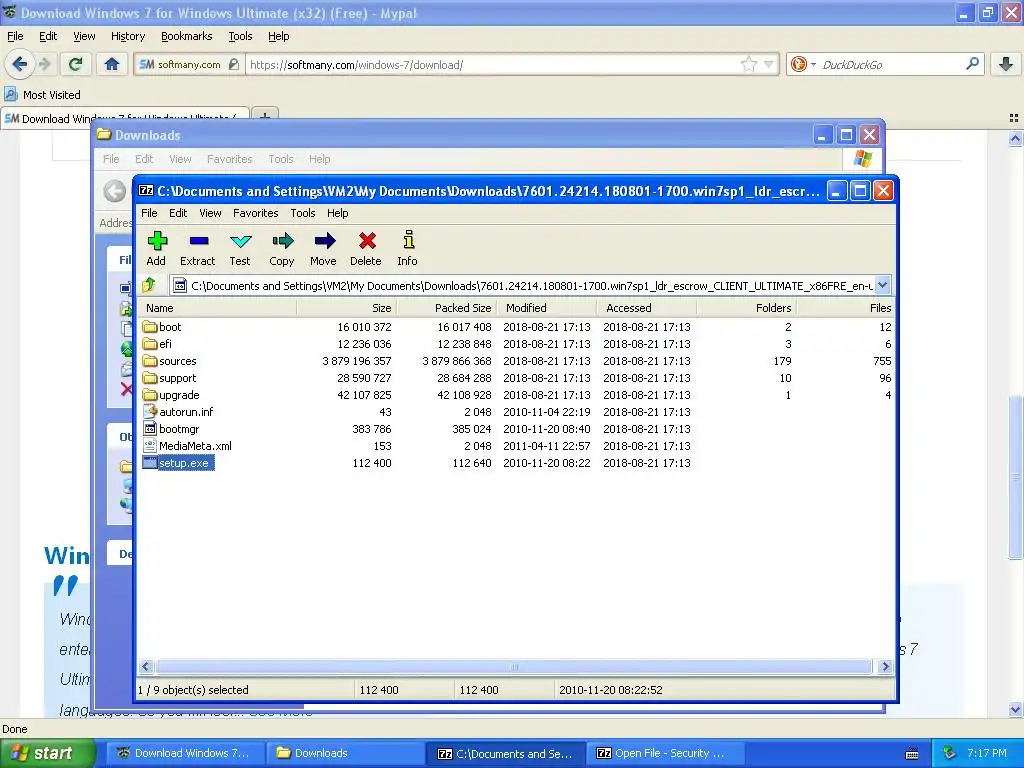Sort by the Files column header
1024x768 pixels.
845,308
